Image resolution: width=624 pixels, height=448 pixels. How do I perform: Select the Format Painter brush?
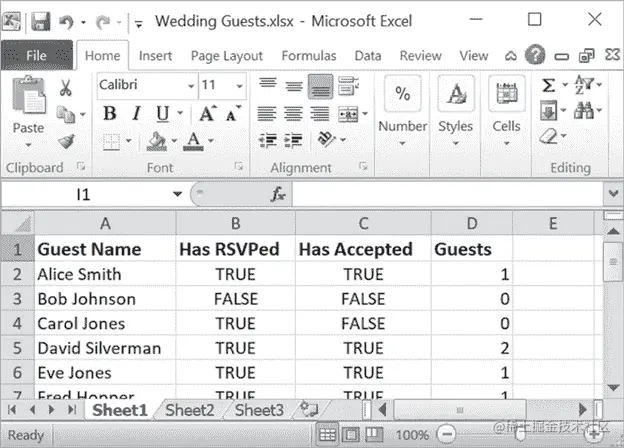point(66,141)
